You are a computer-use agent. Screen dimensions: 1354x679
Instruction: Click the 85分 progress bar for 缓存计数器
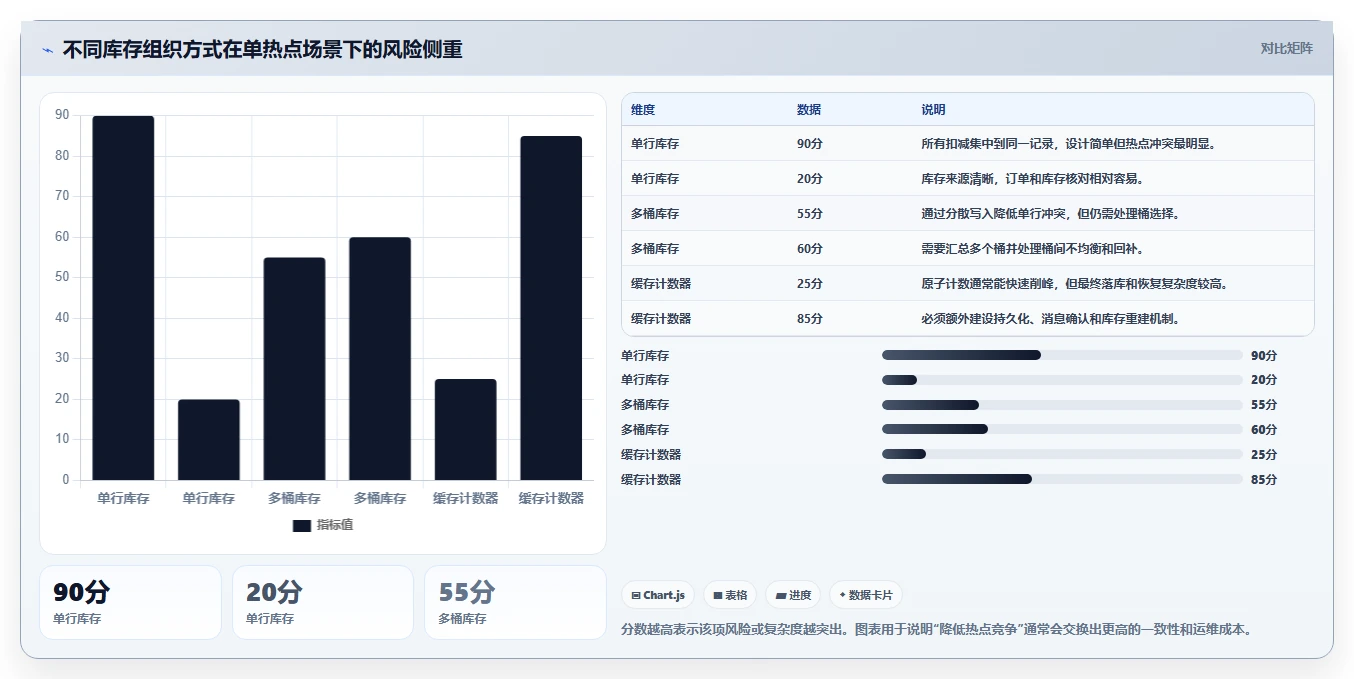pyautogui.click(x=1062, y=479)
